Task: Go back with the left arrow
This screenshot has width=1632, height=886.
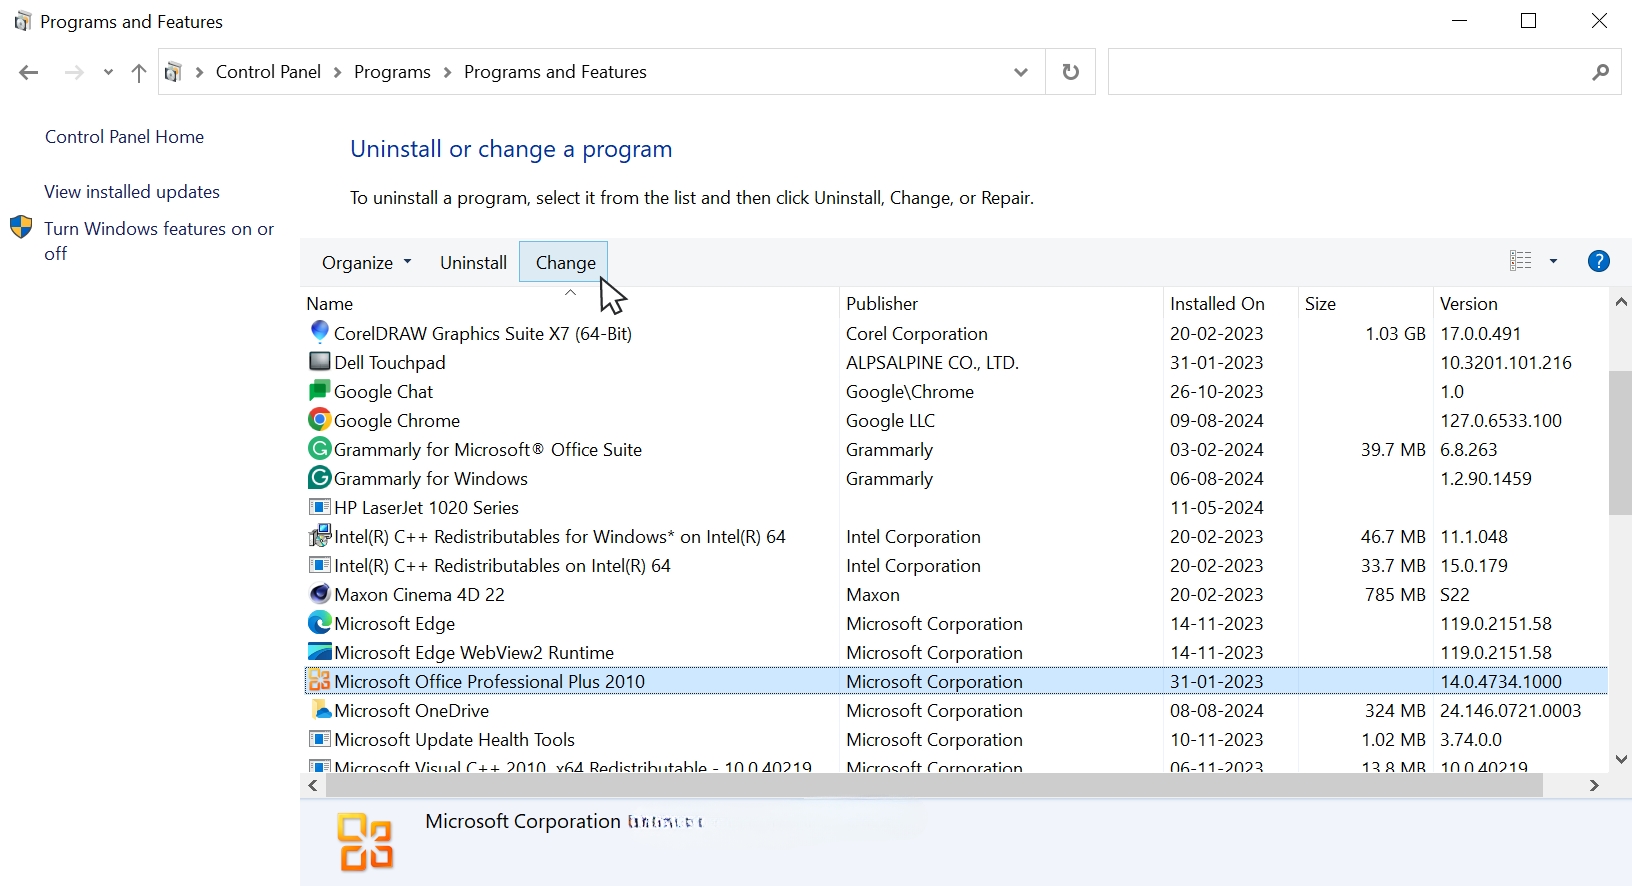Action: [x=29, y=72]
